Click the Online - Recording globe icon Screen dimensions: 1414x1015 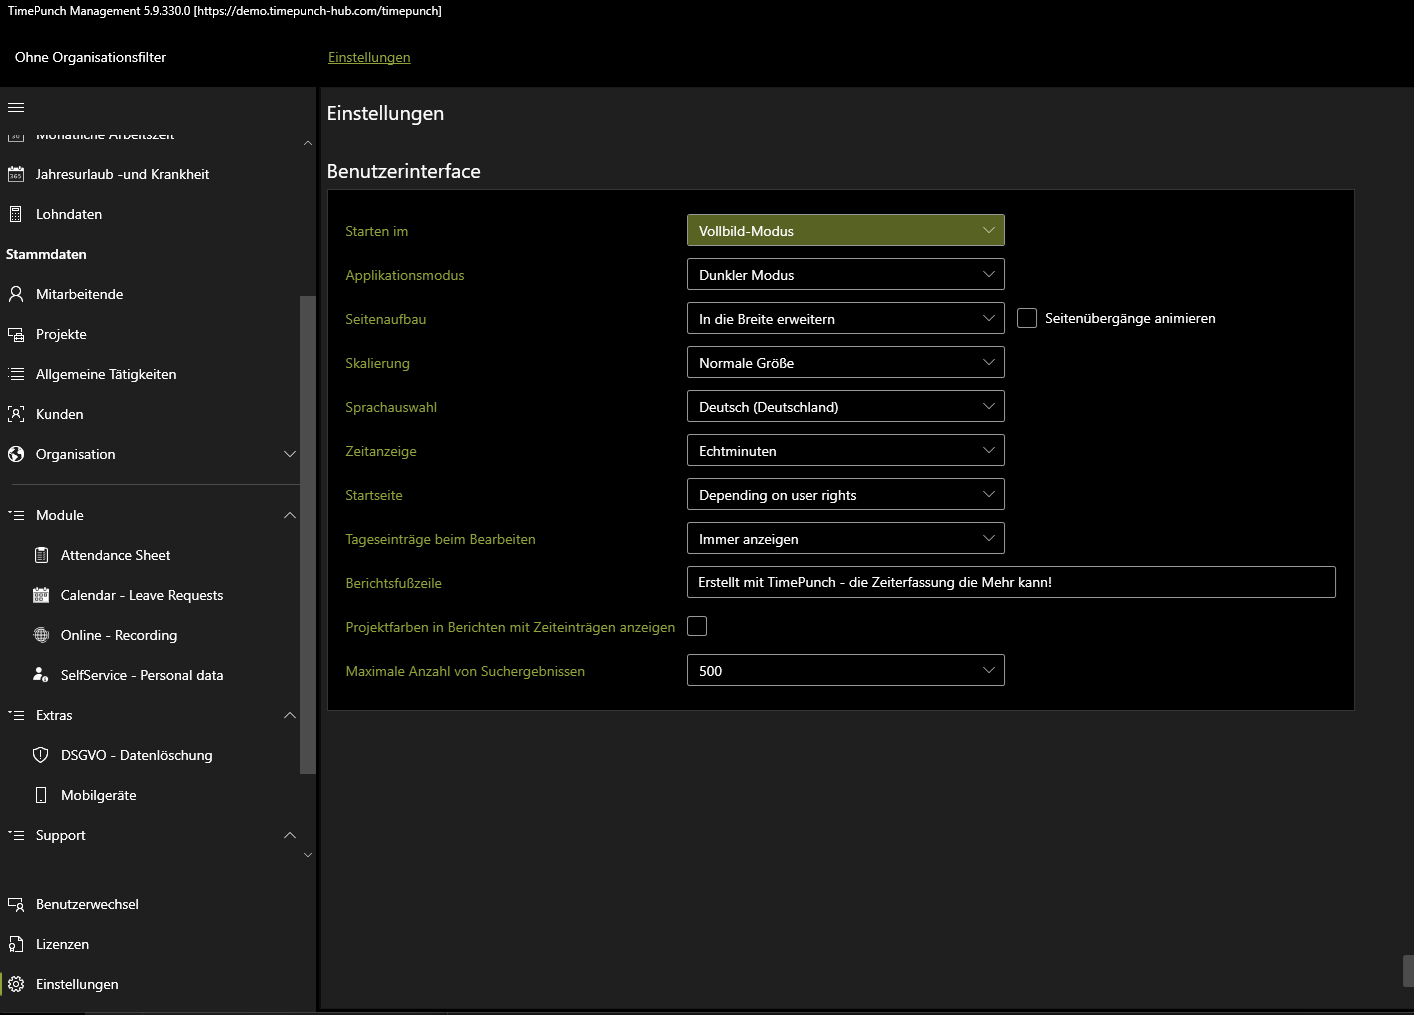pos(41,635)
